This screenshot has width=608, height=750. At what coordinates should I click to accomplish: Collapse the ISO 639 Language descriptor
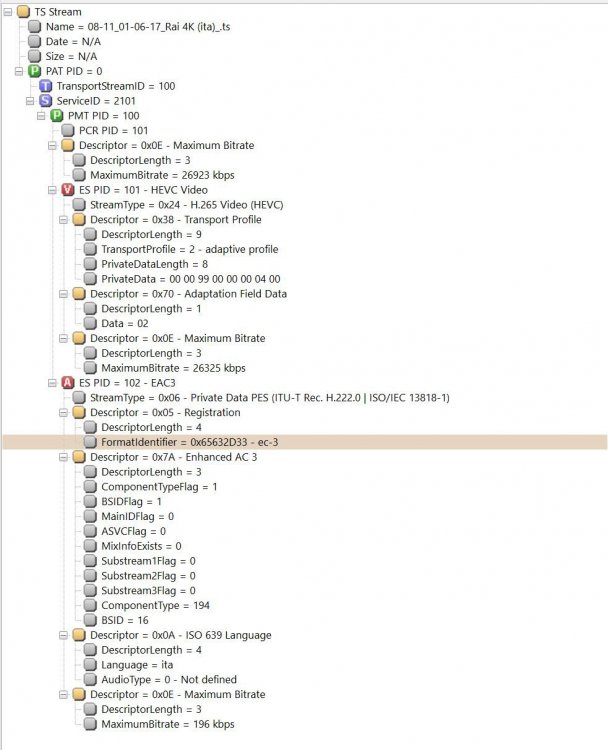pyautogui.click(x=63, y=635)
